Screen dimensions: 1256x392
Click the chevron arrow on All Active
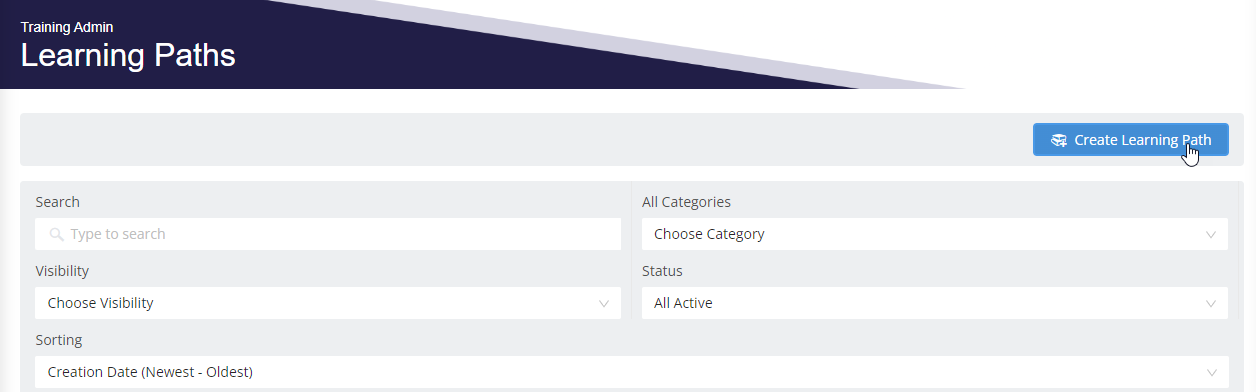click(x=1210, y=303)
